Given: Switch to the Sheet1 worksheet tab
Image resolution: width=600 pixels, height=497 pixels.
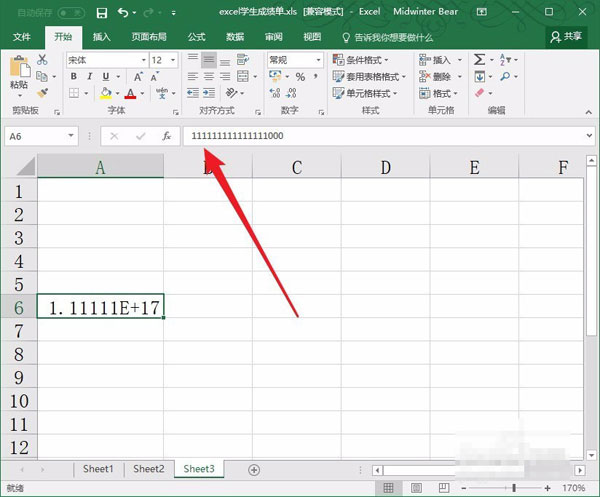Looking at the screenshot, I should pyautogui.click(x=98, y=469).
